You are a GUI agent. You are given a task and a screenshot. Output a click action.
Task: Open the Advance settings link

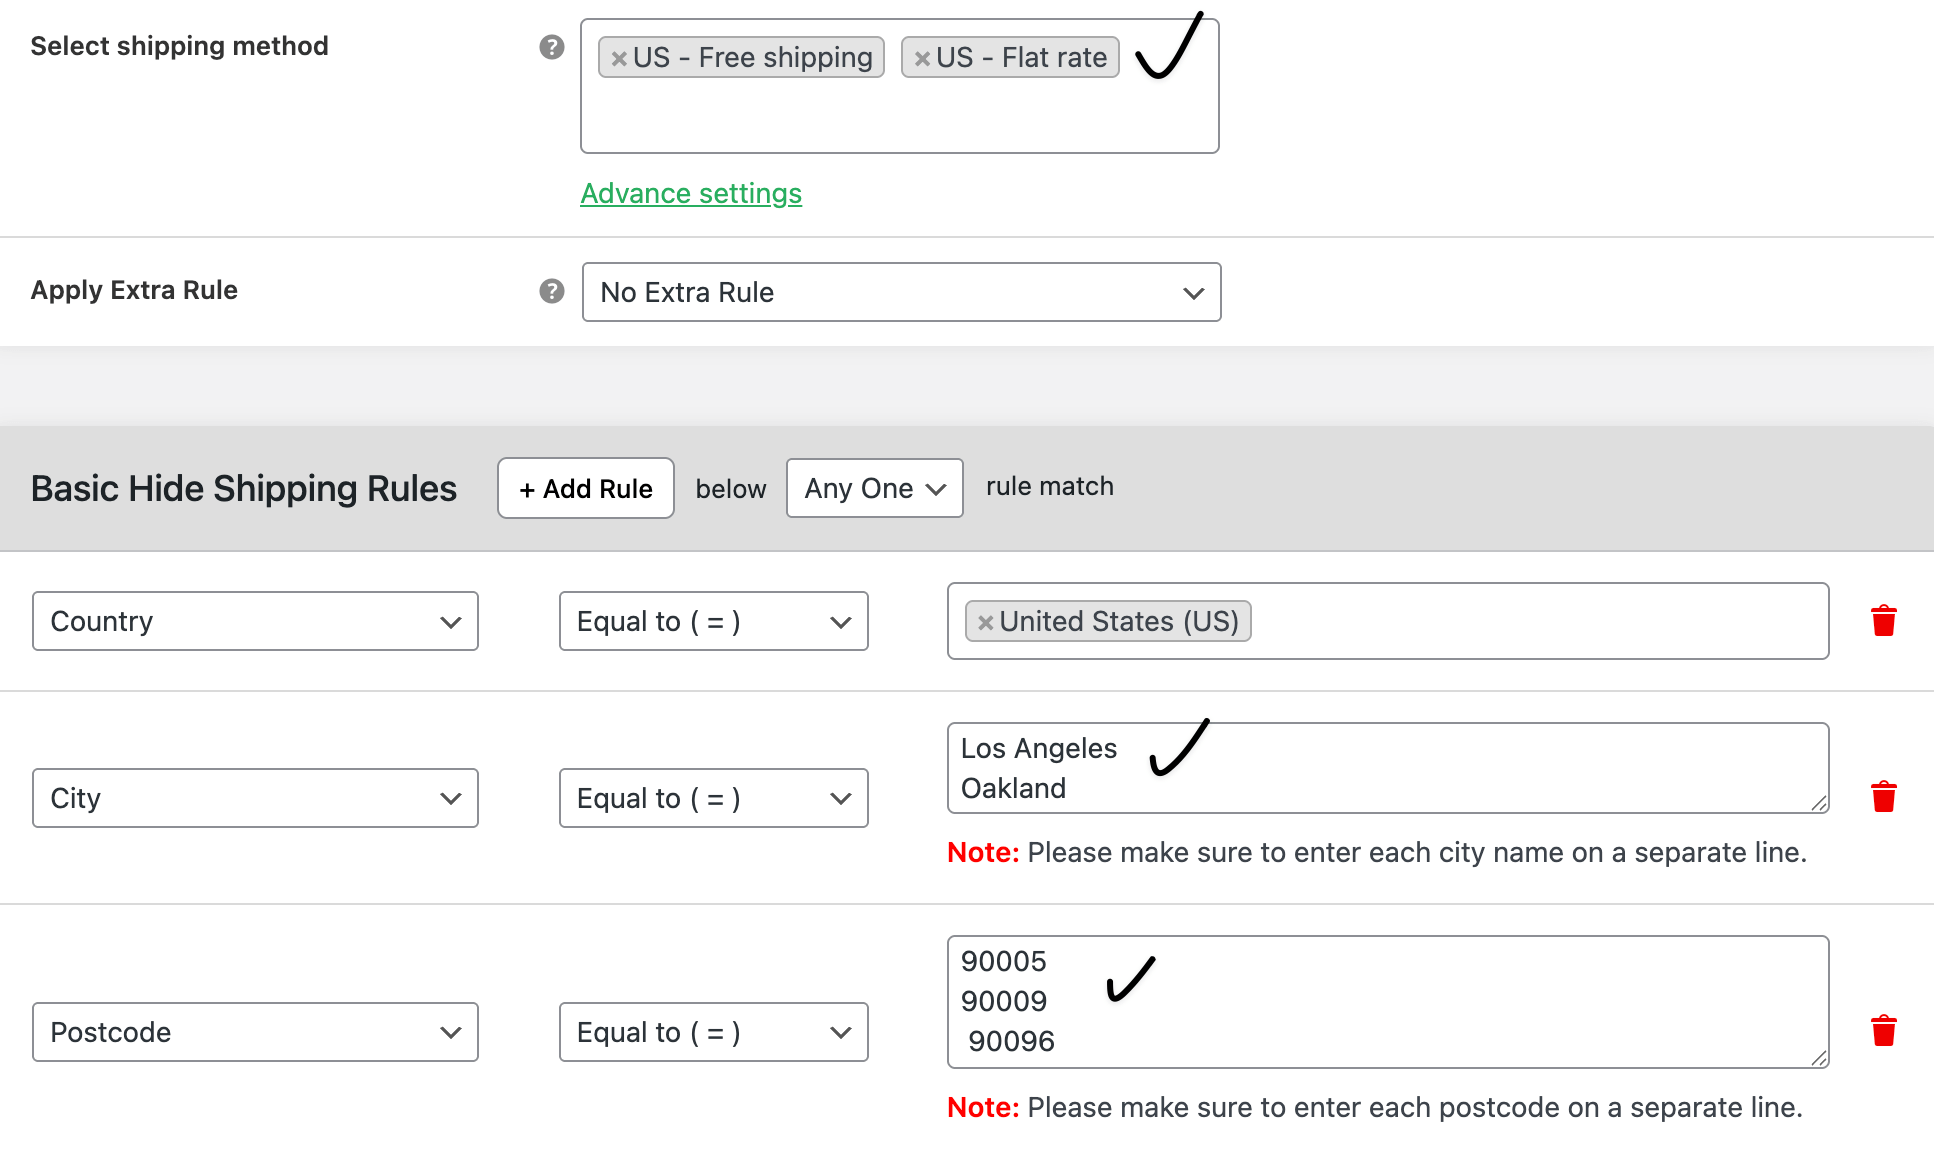691,193
